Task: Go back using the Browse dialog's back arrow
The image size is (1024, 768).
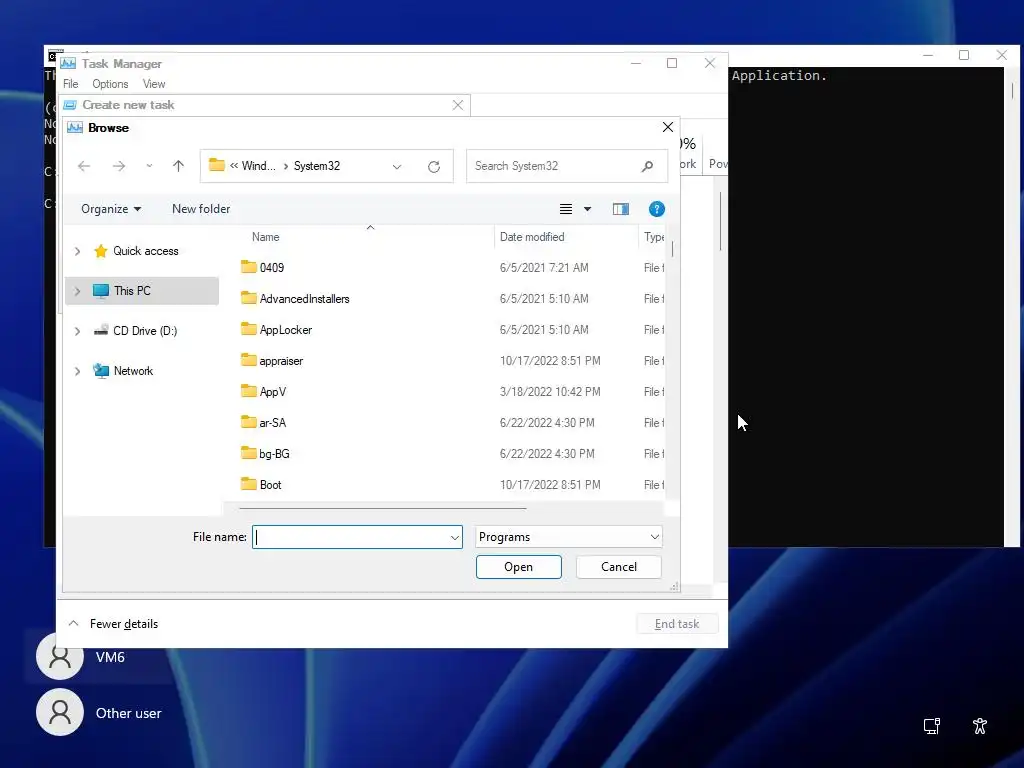Action: (84, 166)
